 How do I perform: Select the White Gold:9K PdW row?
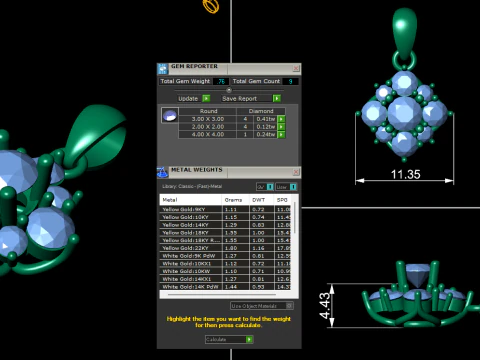[225, 256]
